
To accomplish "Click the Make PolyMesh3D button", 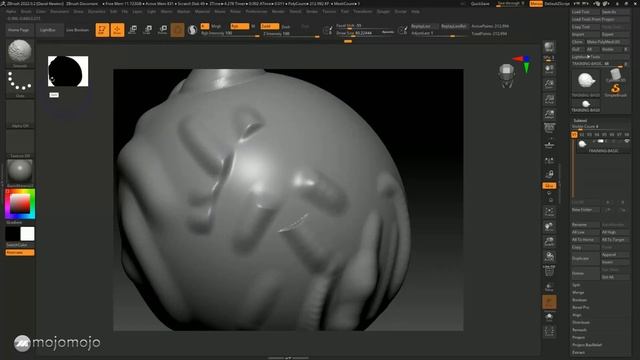I will (608, 42).
